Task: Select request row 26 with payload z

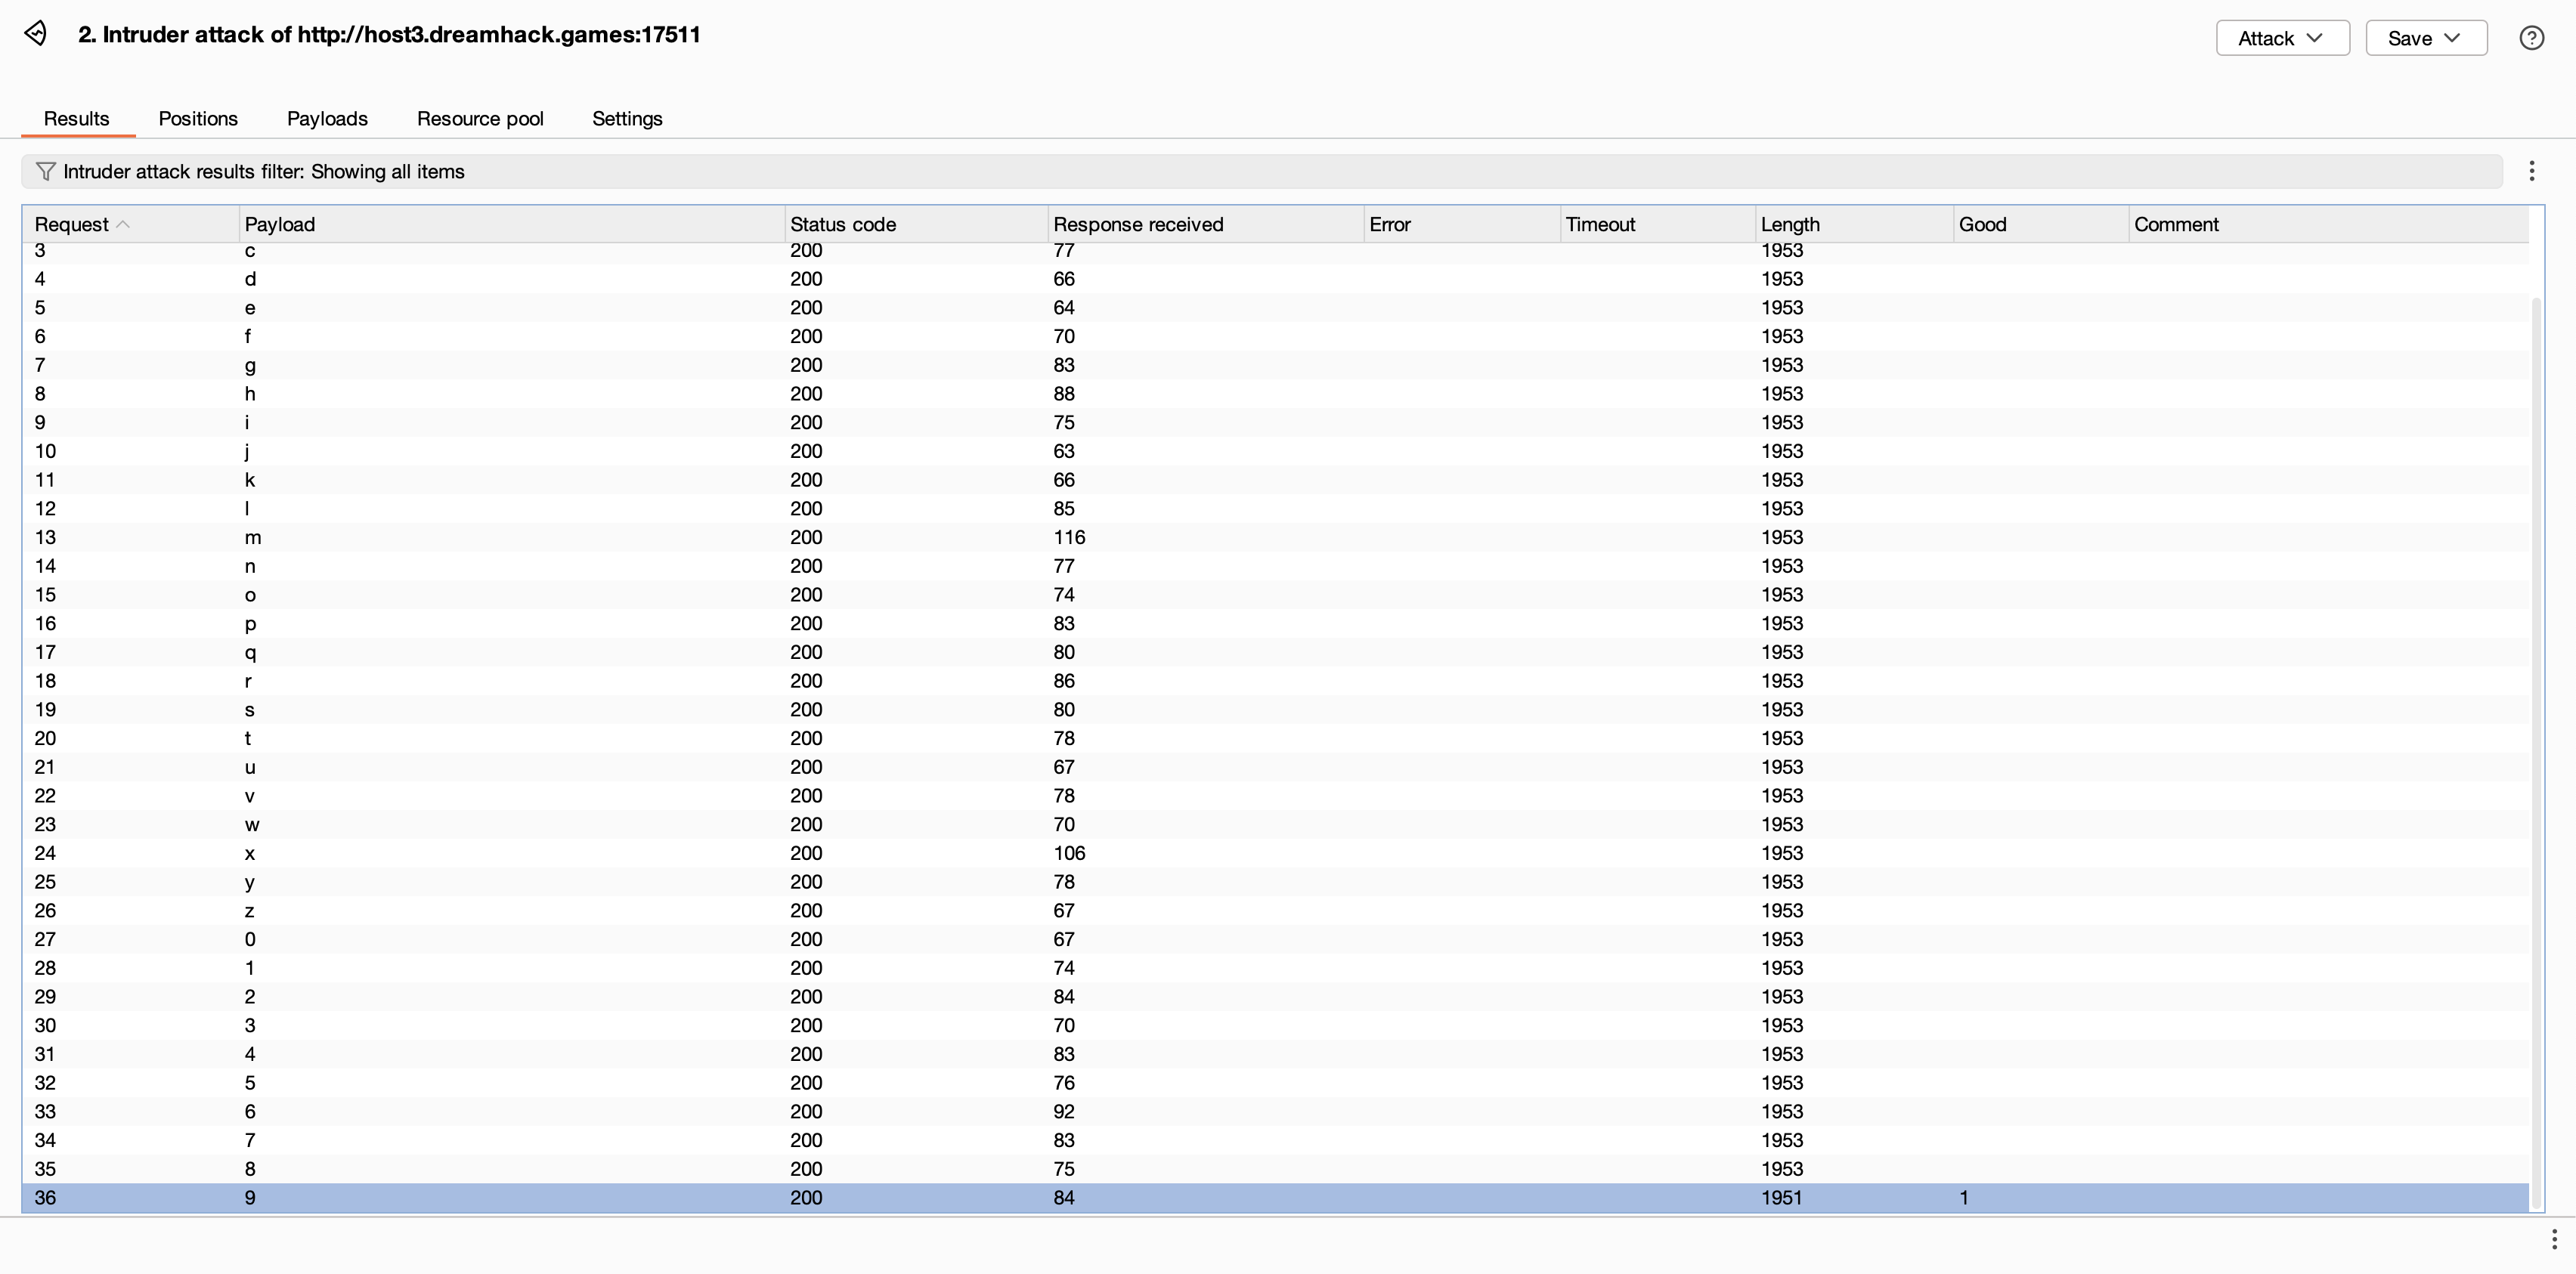Action: pyautogui.click(x=1276, y=911)
